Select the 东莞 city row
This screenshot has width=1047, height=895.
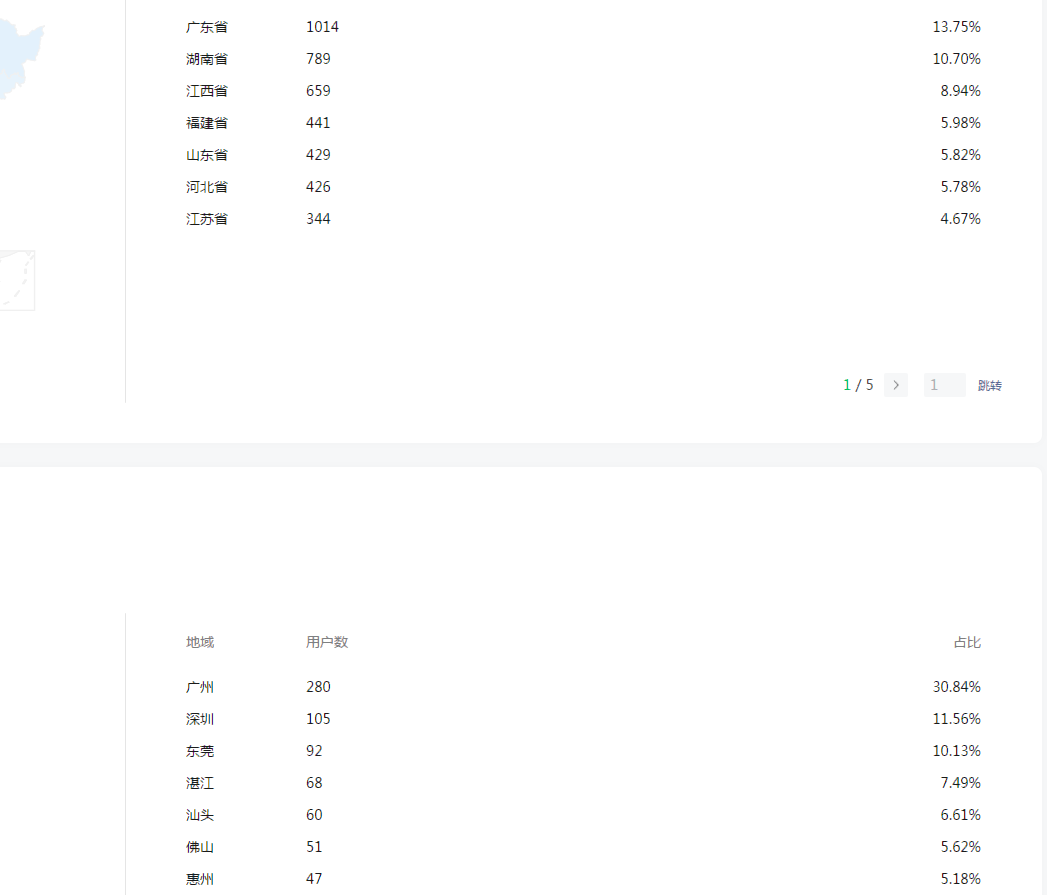pos(200,751)
